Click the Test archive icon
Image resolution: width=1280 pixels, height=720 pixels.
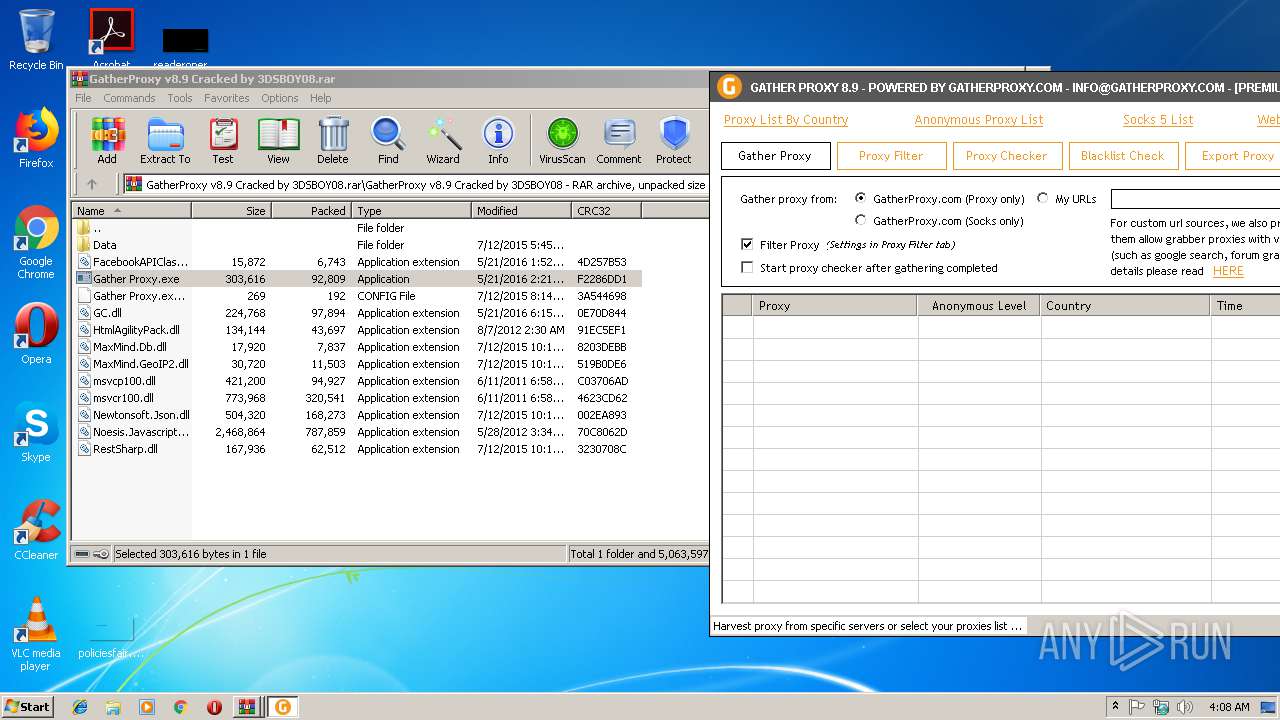[223, 141]
